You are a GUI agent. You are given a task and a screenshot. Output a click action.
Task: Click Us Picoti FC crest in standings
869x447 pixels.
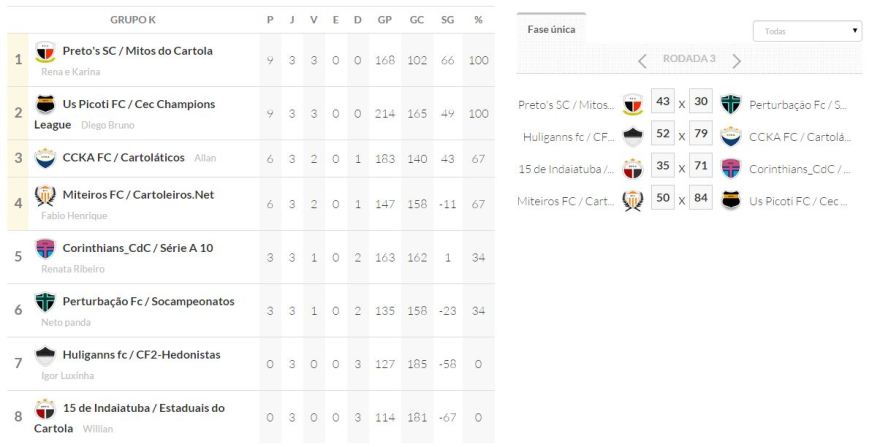45,104
